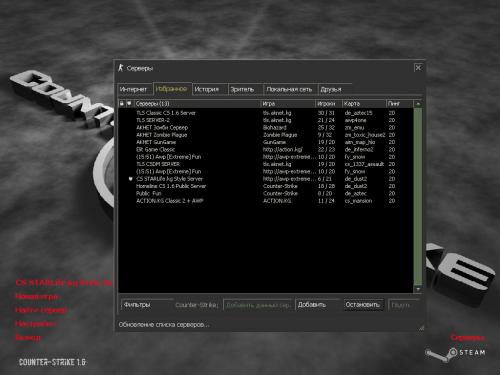
Task: Select CS STARLife.kg Style Server row
Action: 266,179
